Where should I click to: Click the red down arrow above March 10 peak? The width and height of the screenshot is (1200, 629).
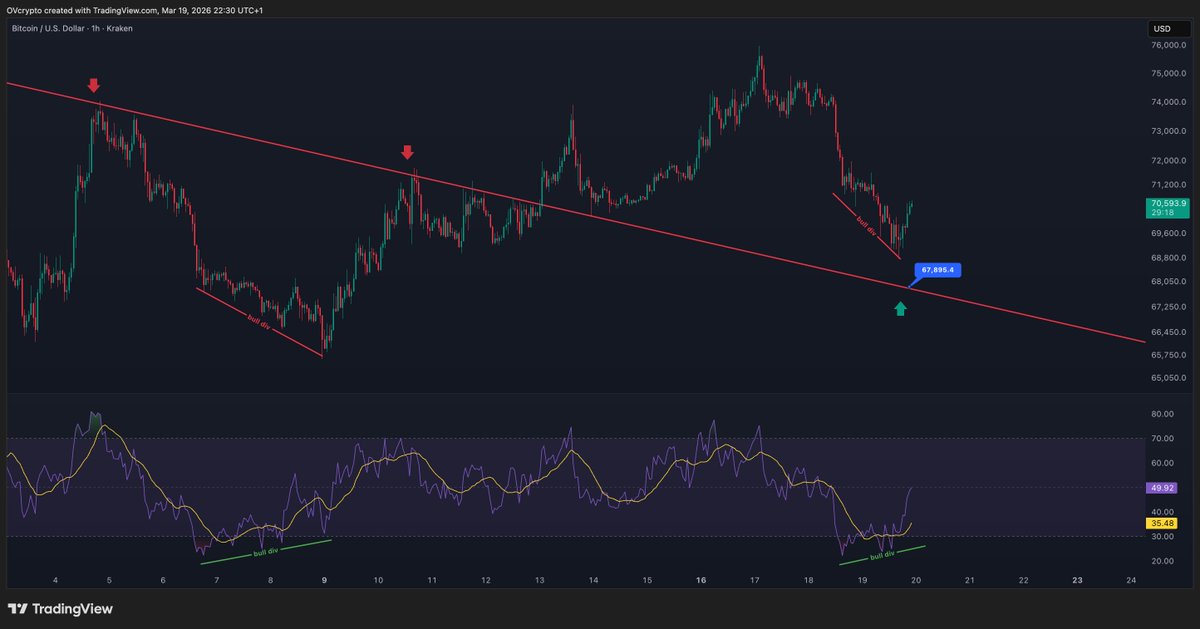pyautogui.click(x=407, y=152)
